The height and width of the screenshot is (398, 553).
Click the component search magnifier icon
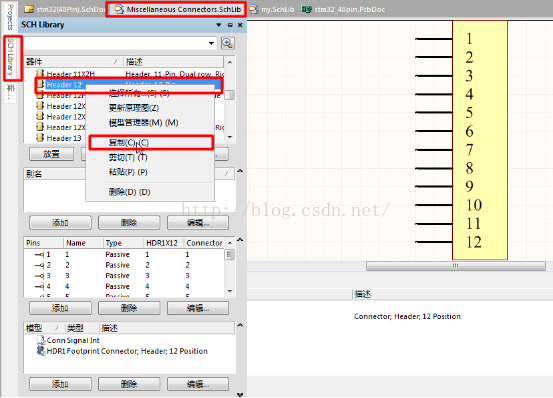(227, 43)
